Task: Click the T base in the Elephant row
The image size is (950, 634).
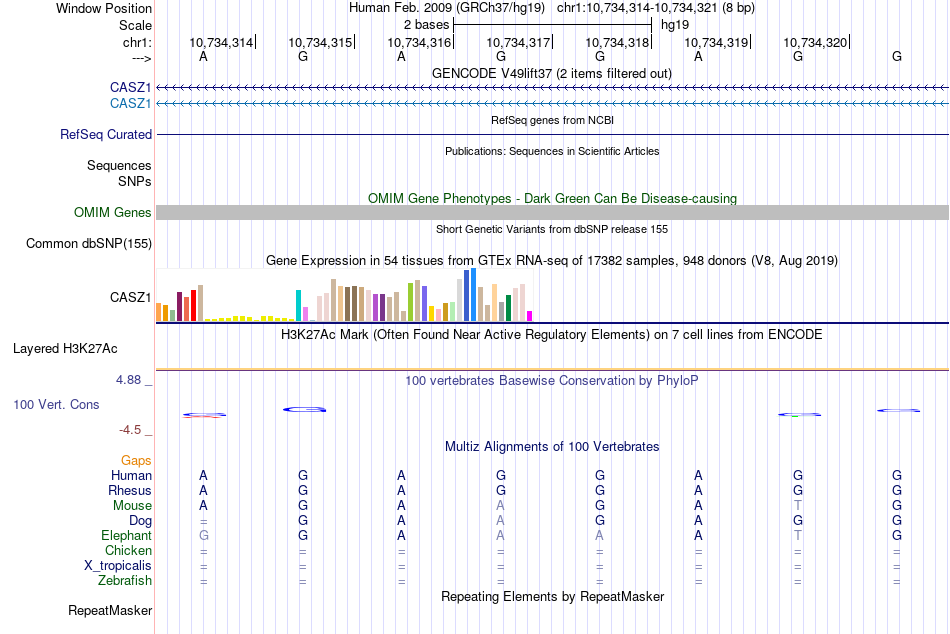Action: click(x=798, y=536)
